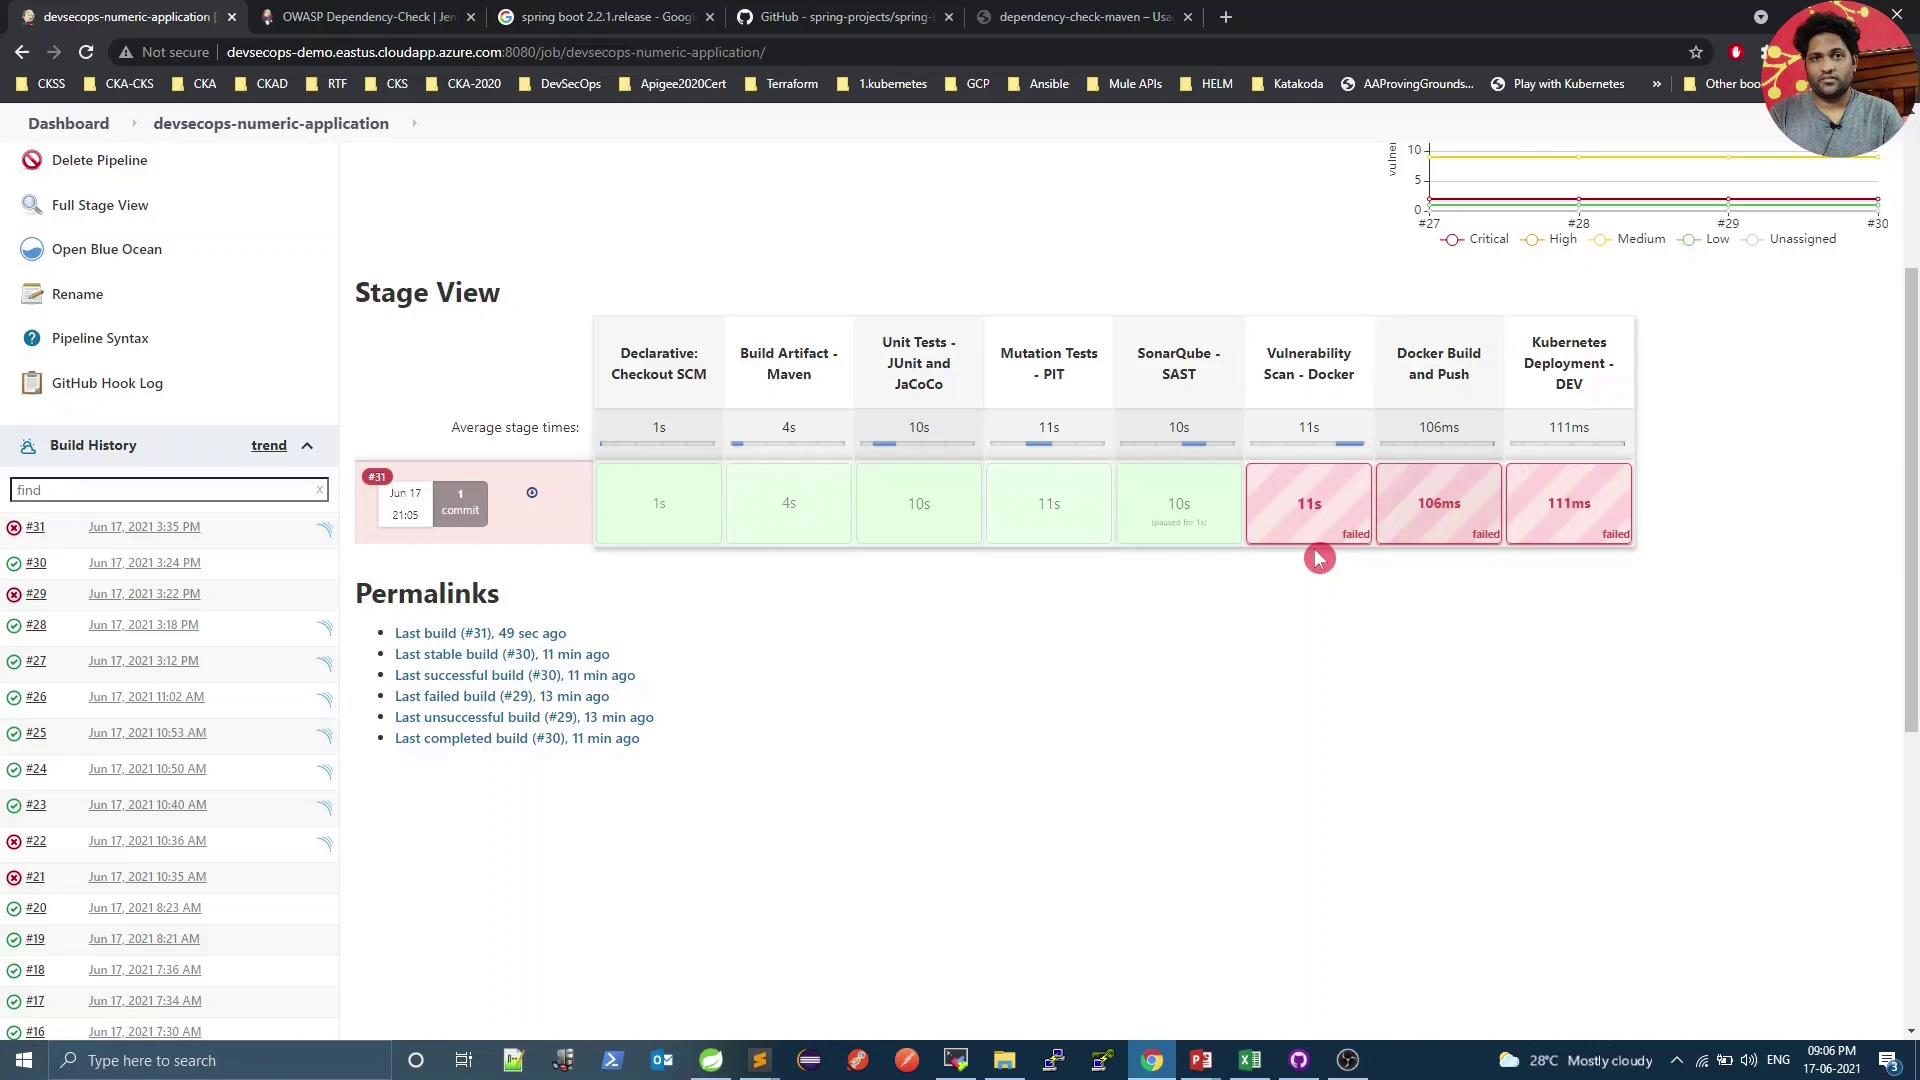Click the build history trend link

[x=268, y=446]
